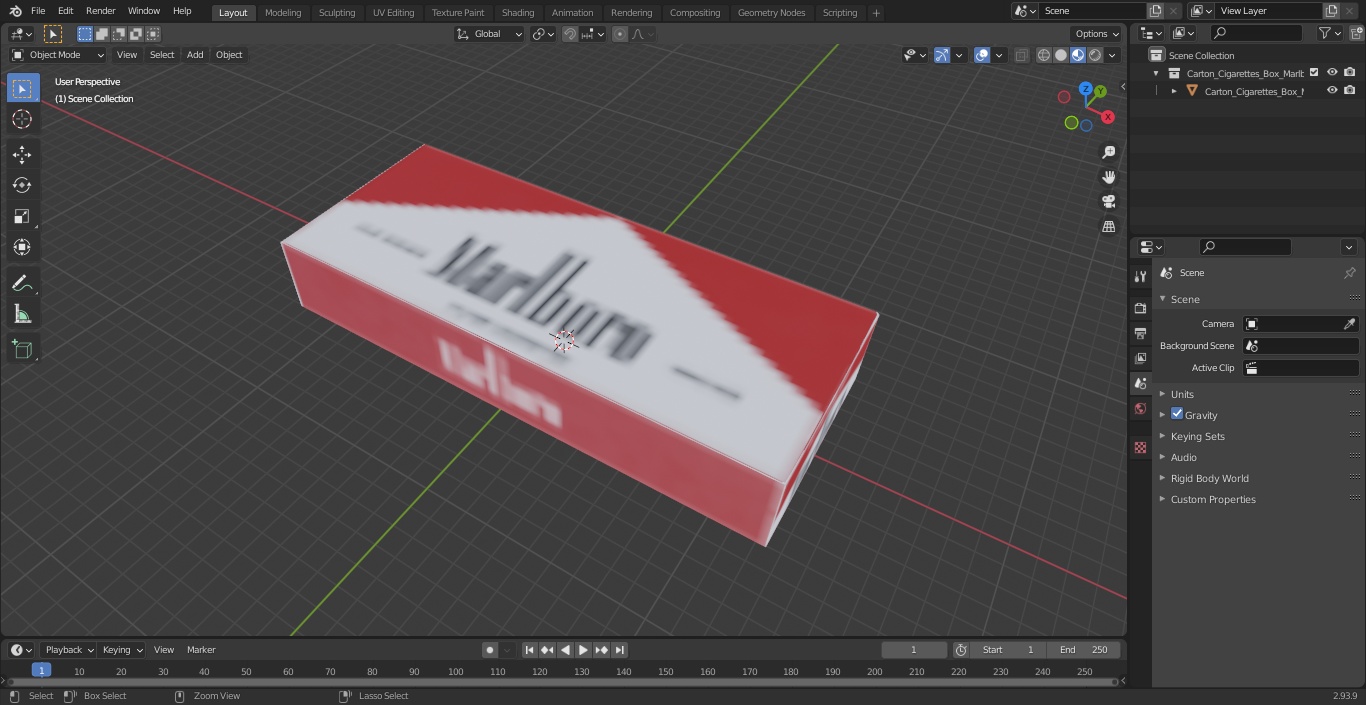
Task: Open the View Layer properties tab
Action: click(x=1140, y=358)
